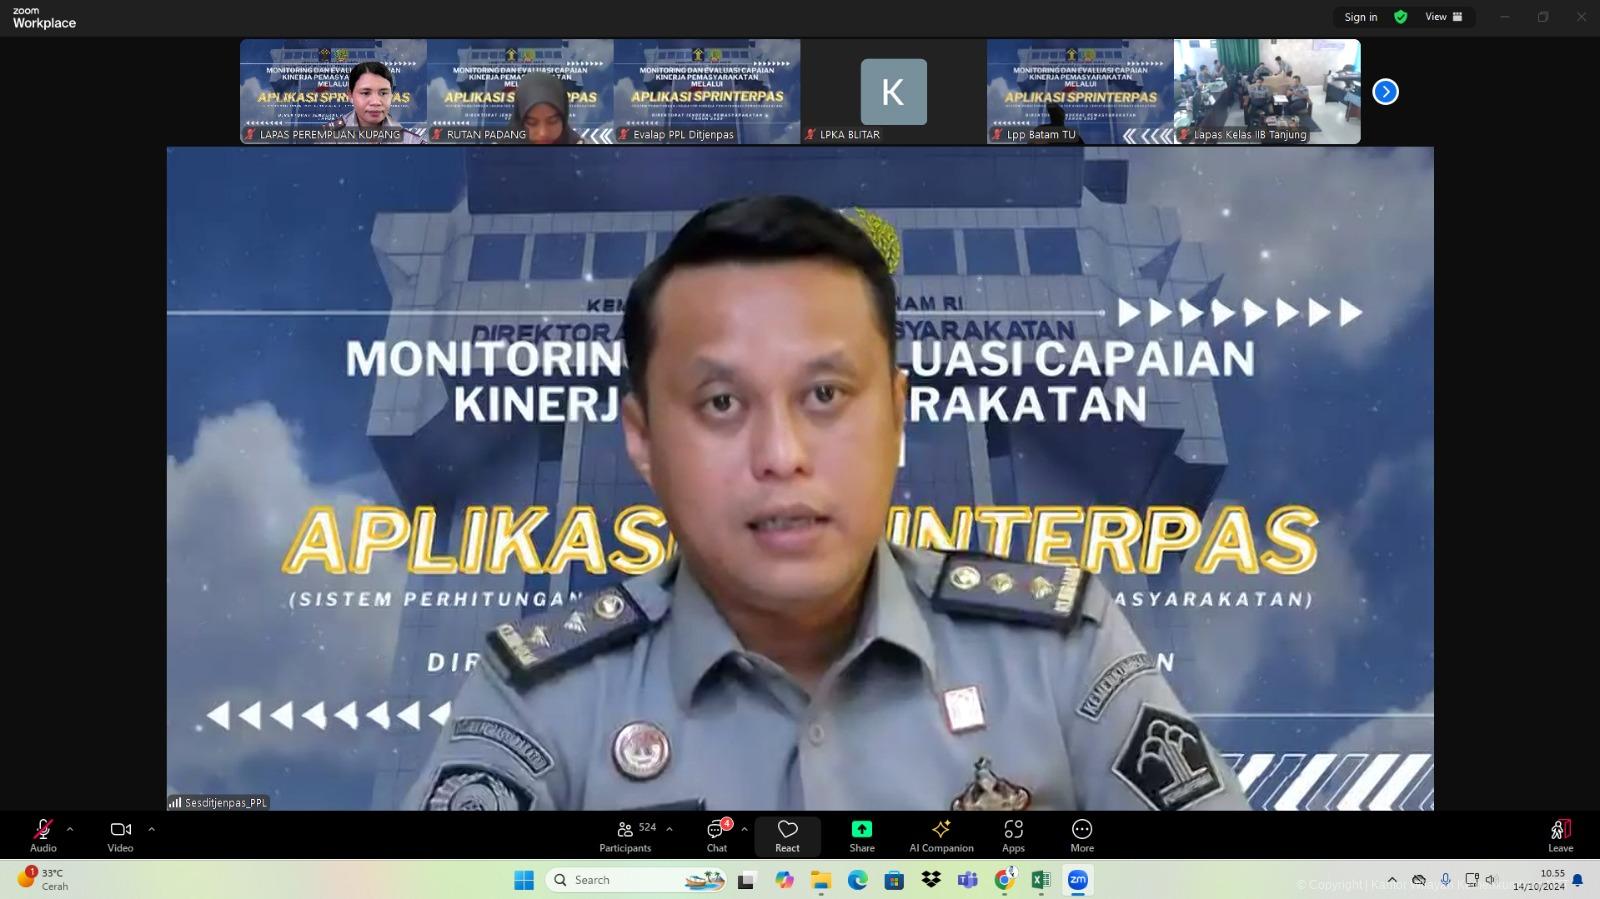Open the View layout menu

[x=1444, y=17]
